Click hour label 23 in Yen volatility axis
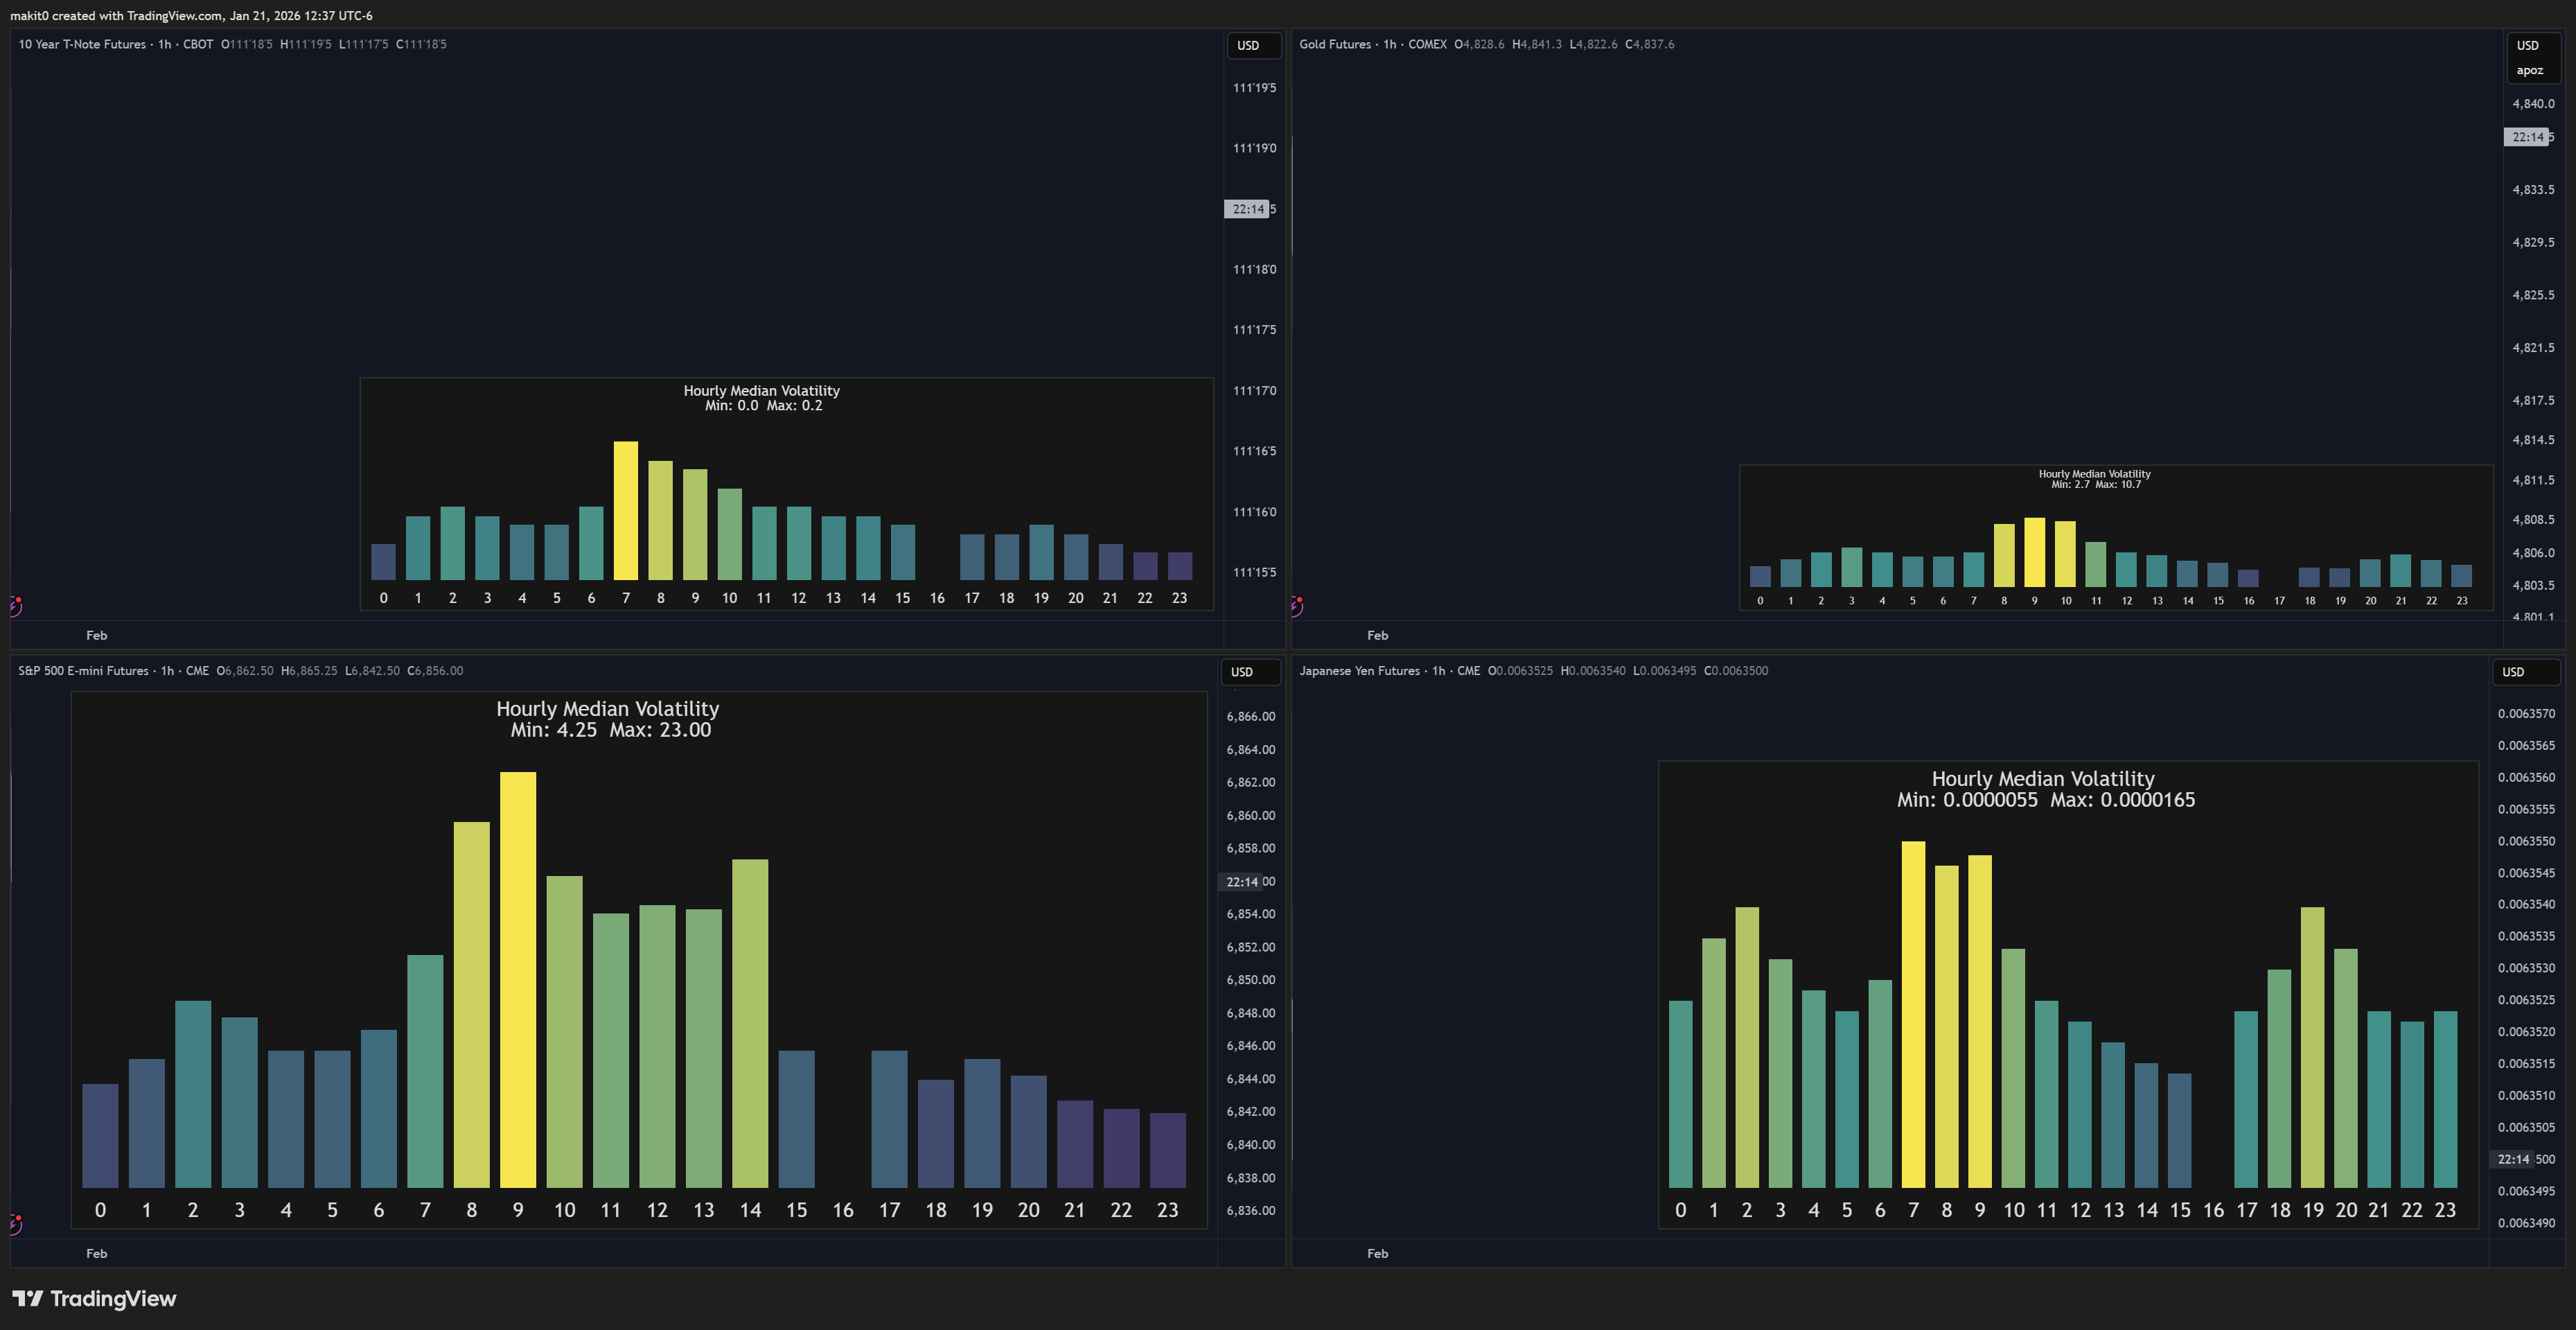2576x1330 pixels. coord(2445,1210)
